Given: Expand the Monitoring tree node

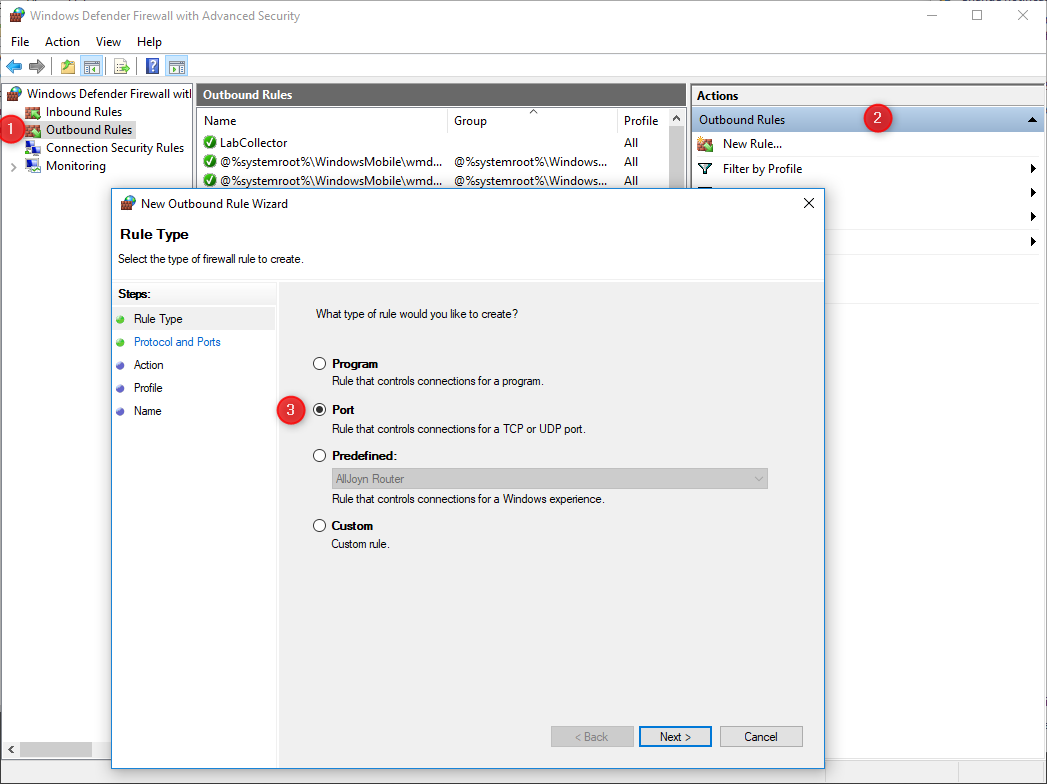Looking at the screenshot, I should click(x=13, y=167).
